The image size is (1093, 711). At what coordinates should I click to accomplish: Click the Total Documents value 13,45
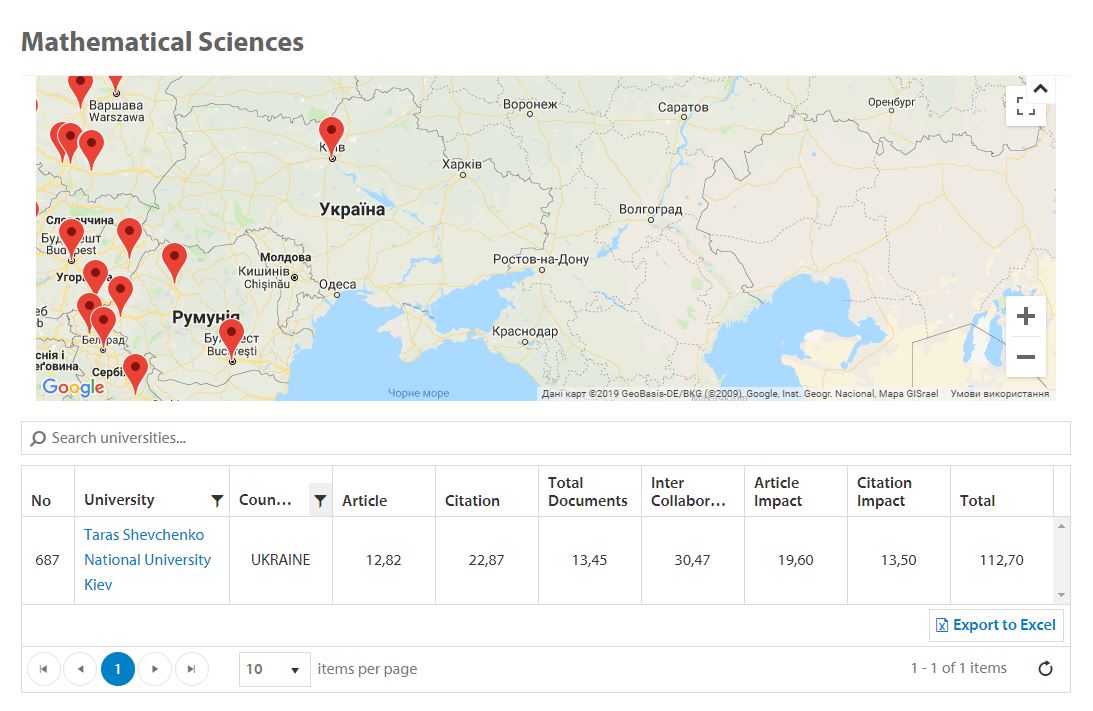589,560
